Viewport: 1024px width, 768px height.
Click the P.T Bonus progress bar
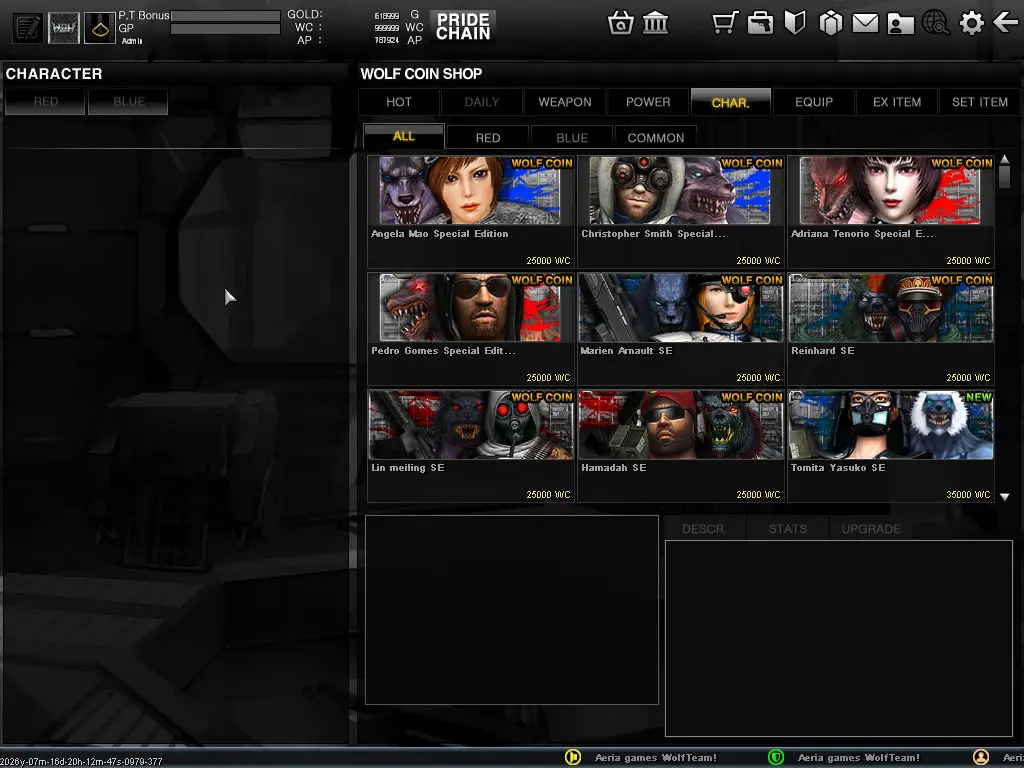[x=225, y=15]
